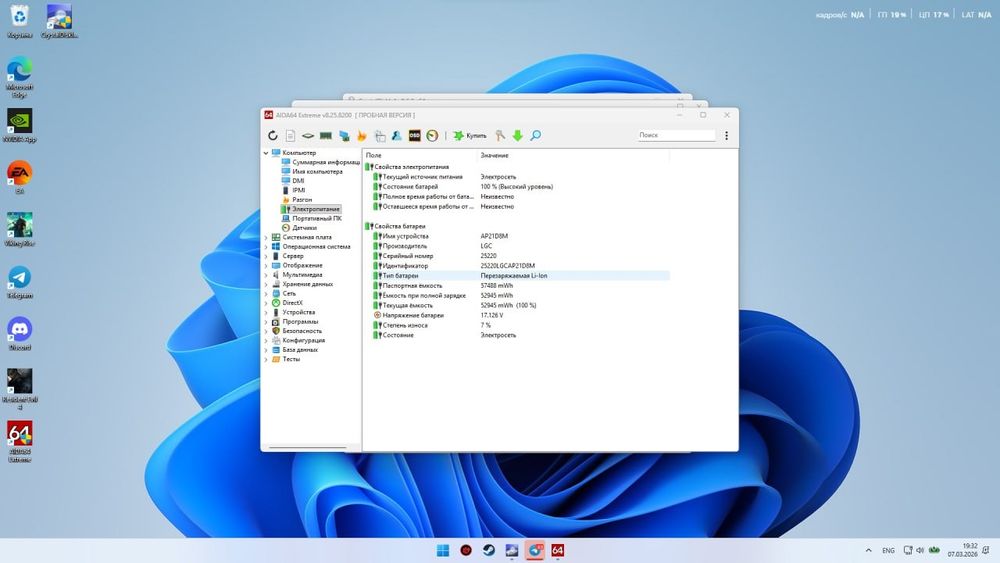Select Суммарная информация tree item

click(x=326, y=162)
